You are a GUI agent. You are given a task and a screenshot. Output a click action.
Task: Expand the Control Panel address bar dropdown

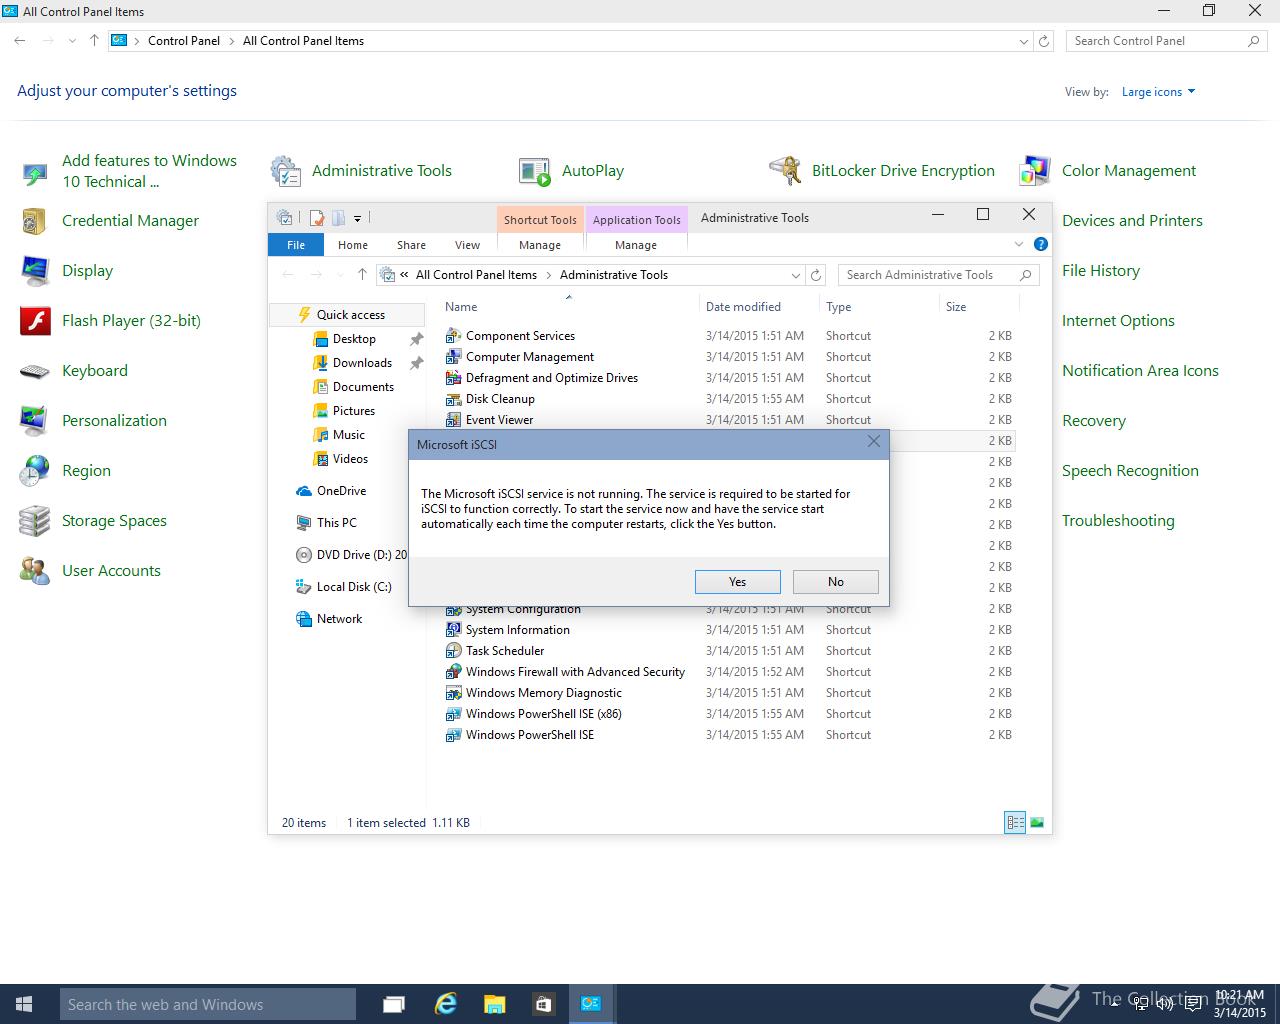point(1023,41)
